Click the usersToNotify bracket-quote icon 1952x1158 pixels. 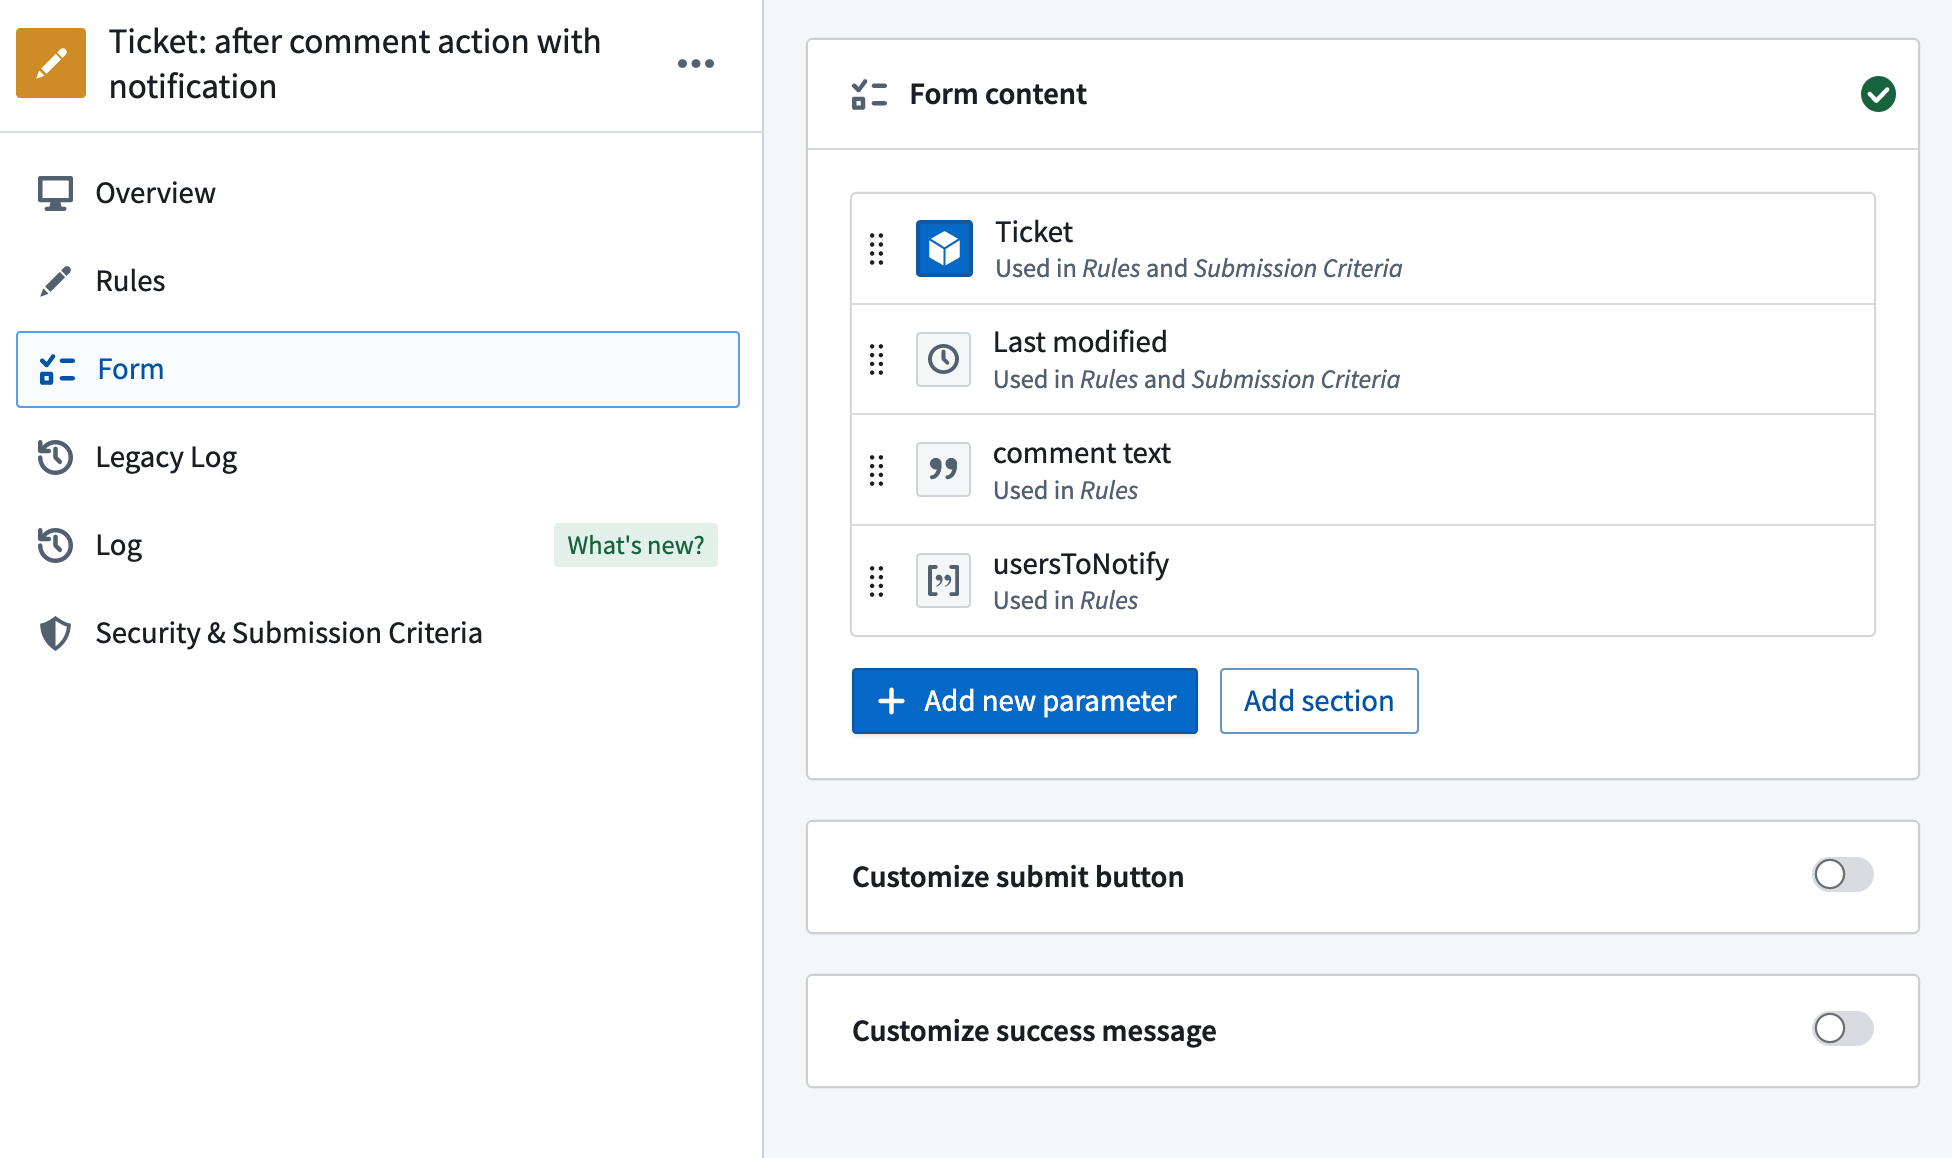click(x=943, y=580)
